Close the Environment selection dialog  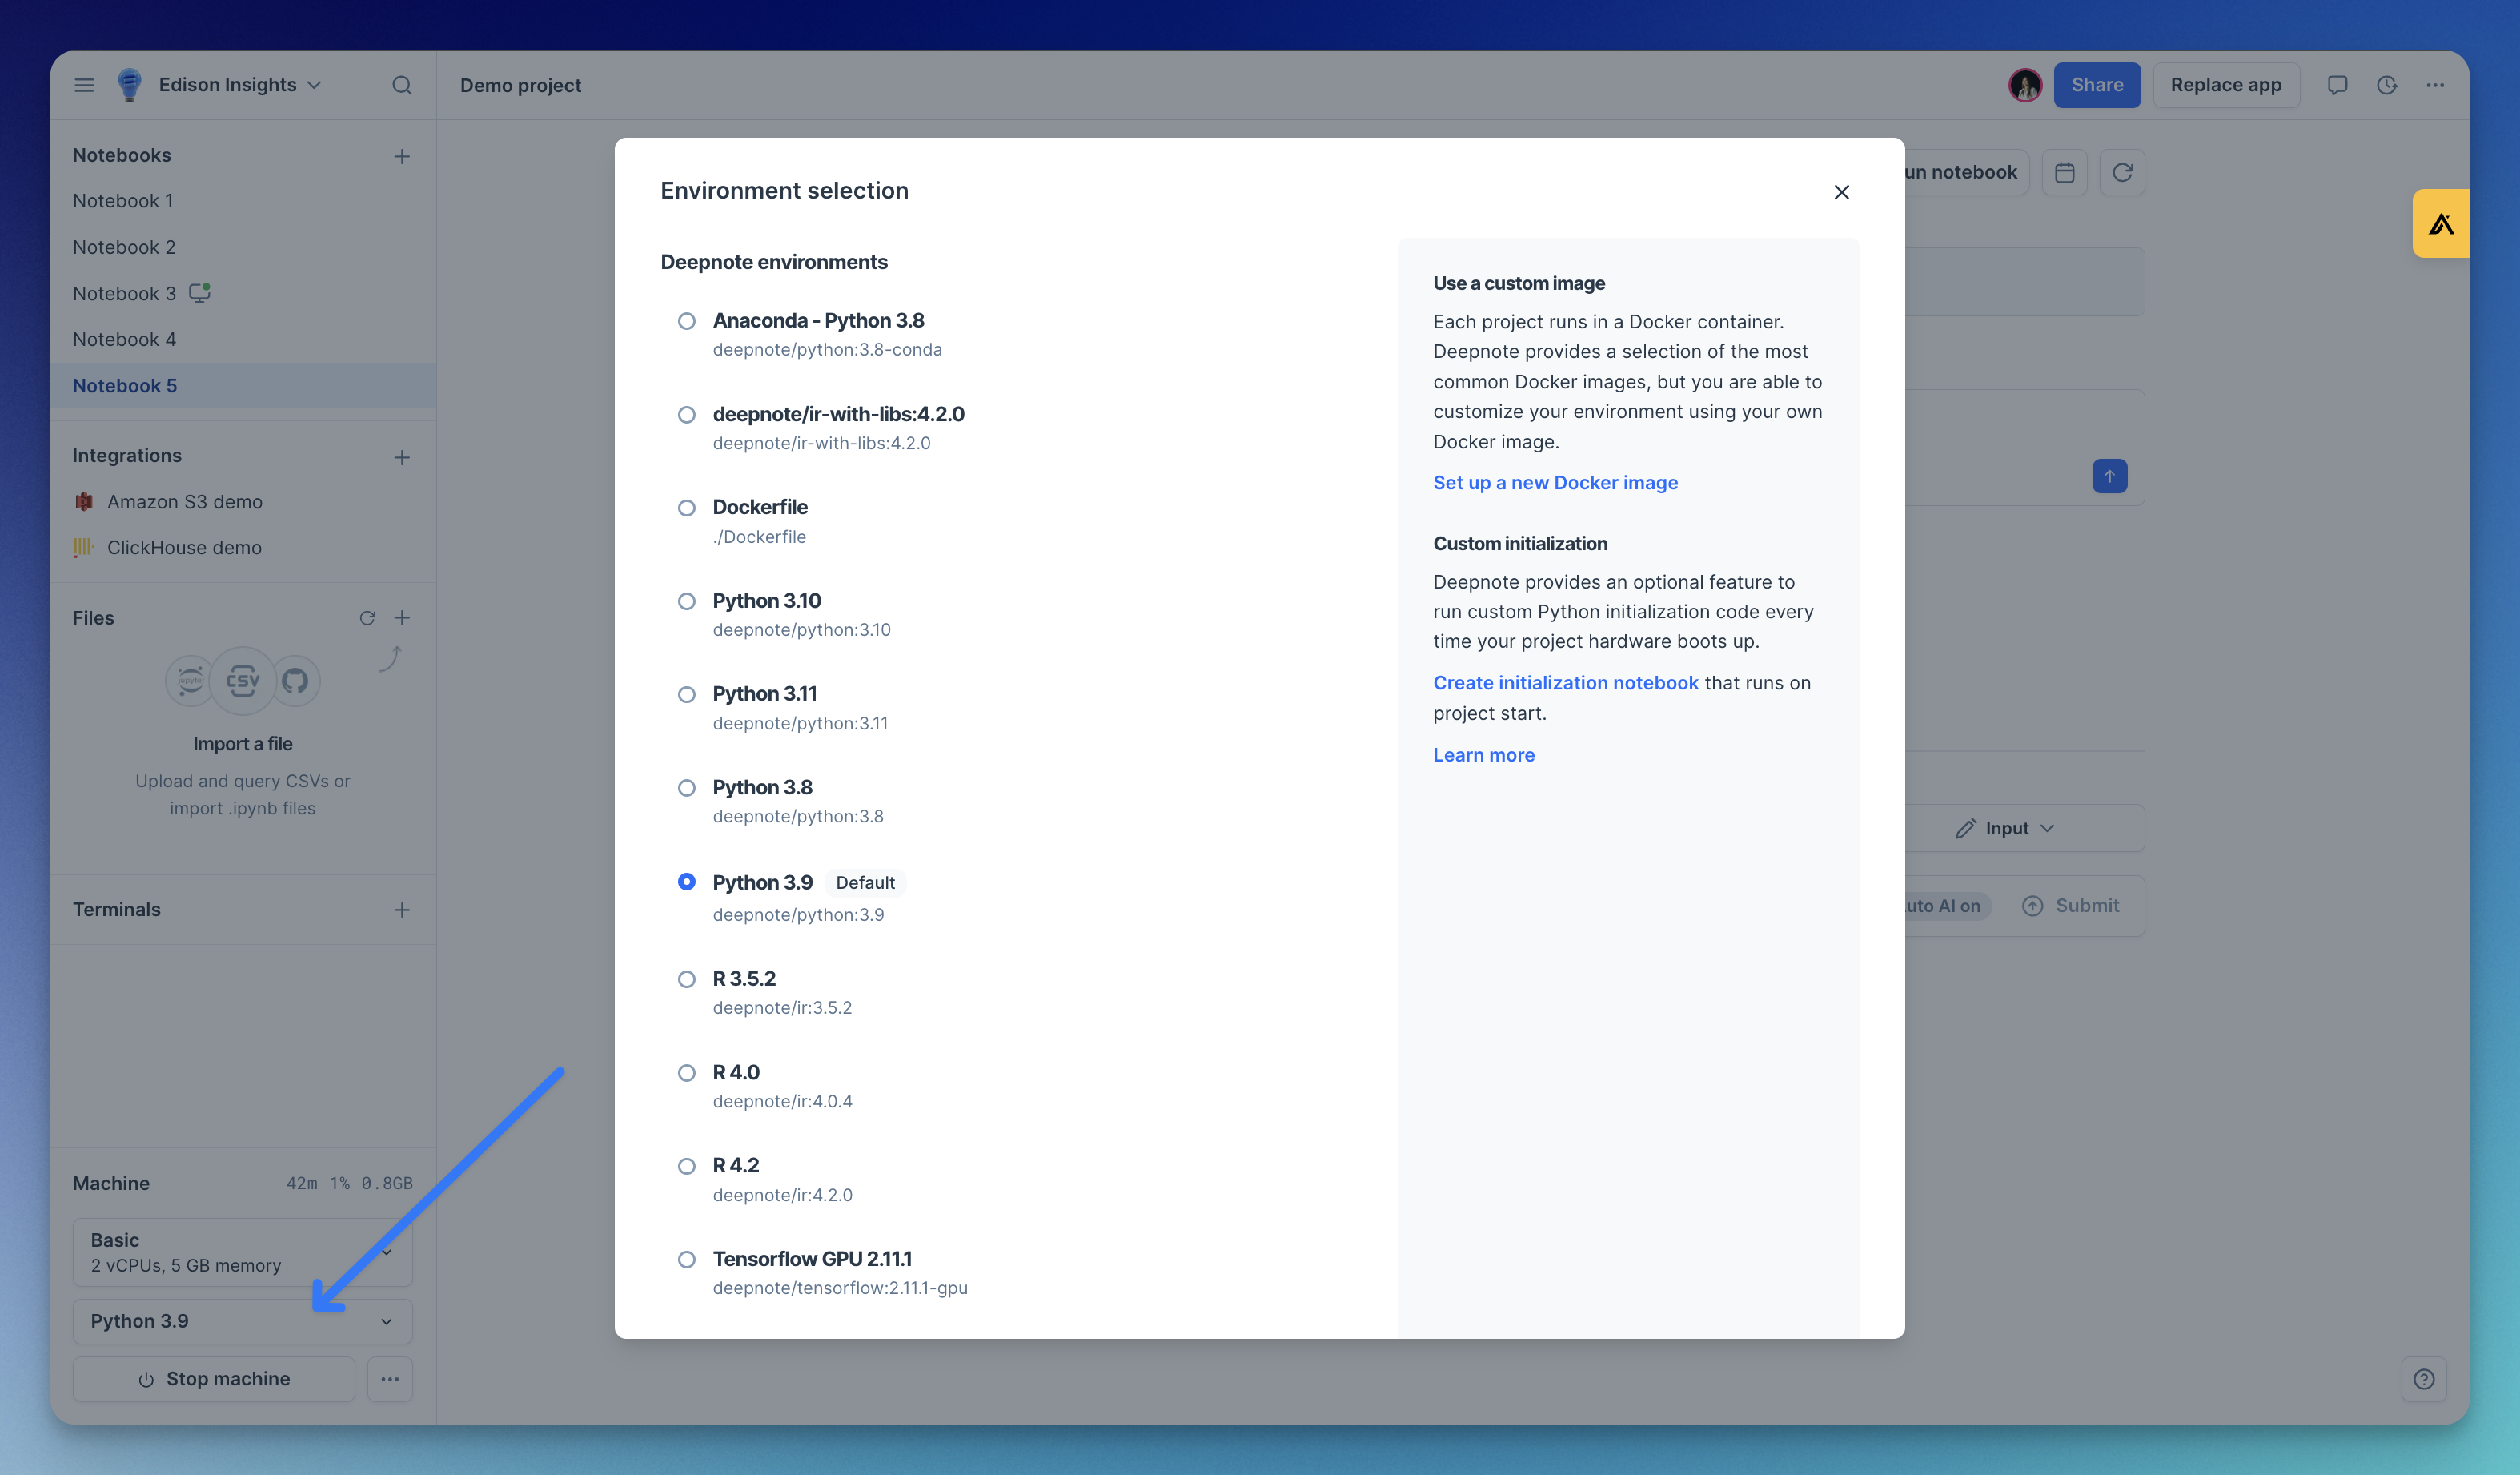coord(1842,192)
